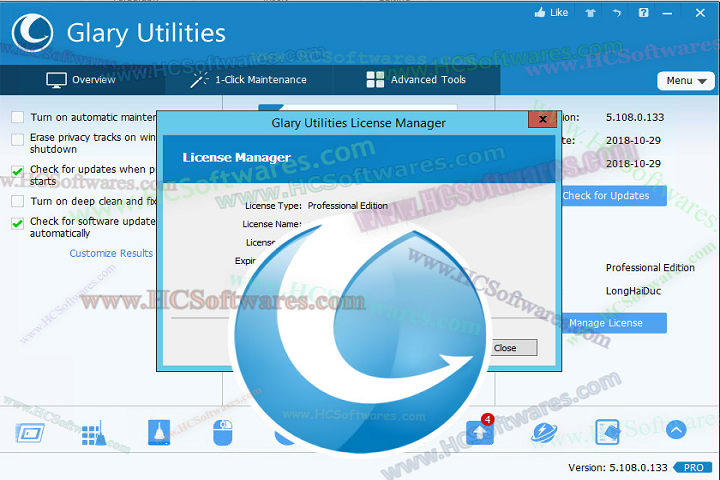720x480 pixels.
Task: Click the Manage License button
Action: pyautogui.click(x=614, y=323)
